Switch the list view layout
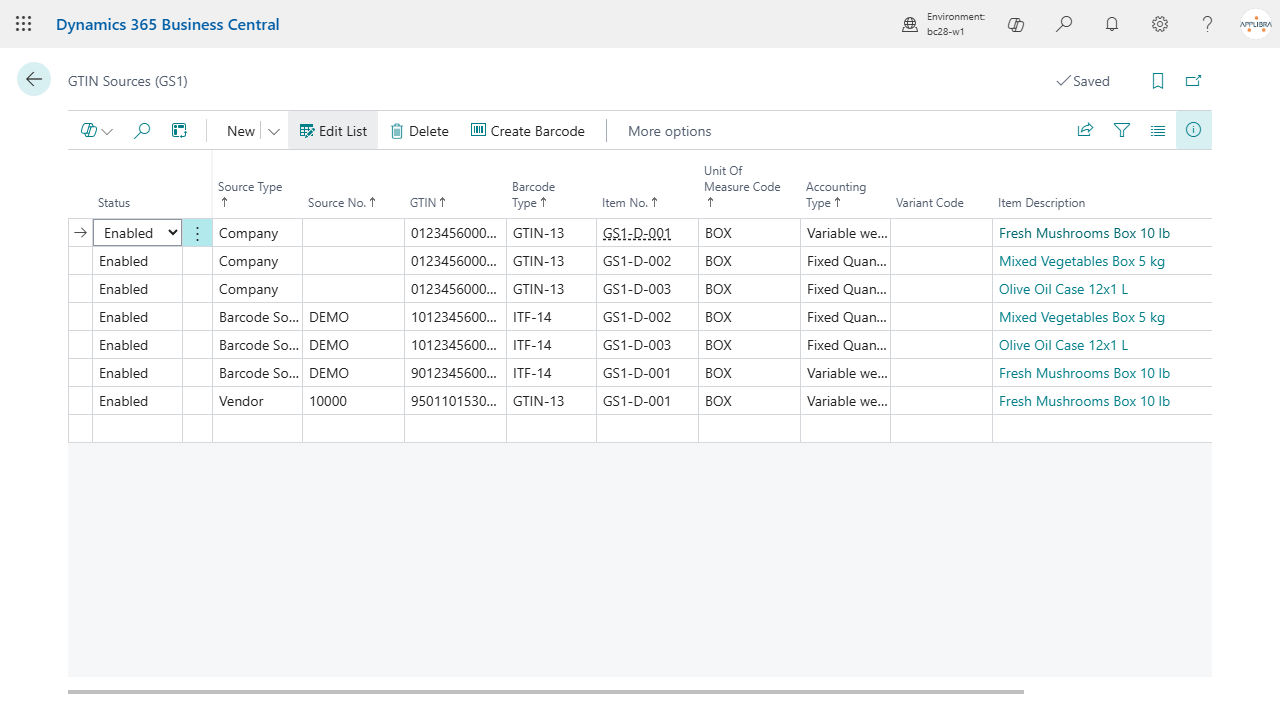This screenshot has width=1280, height=720. [x=1158, y=130]
